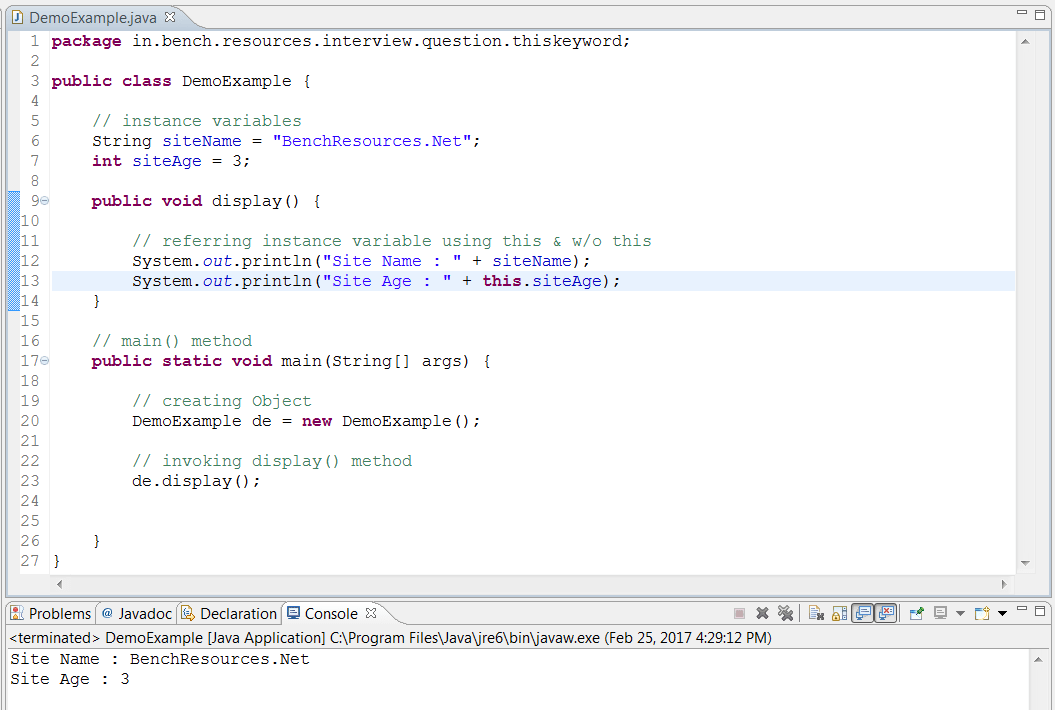Screen dimensions: 1055x710
Task: Minimize the Console view panel
Action: (x=1022, y=609)
